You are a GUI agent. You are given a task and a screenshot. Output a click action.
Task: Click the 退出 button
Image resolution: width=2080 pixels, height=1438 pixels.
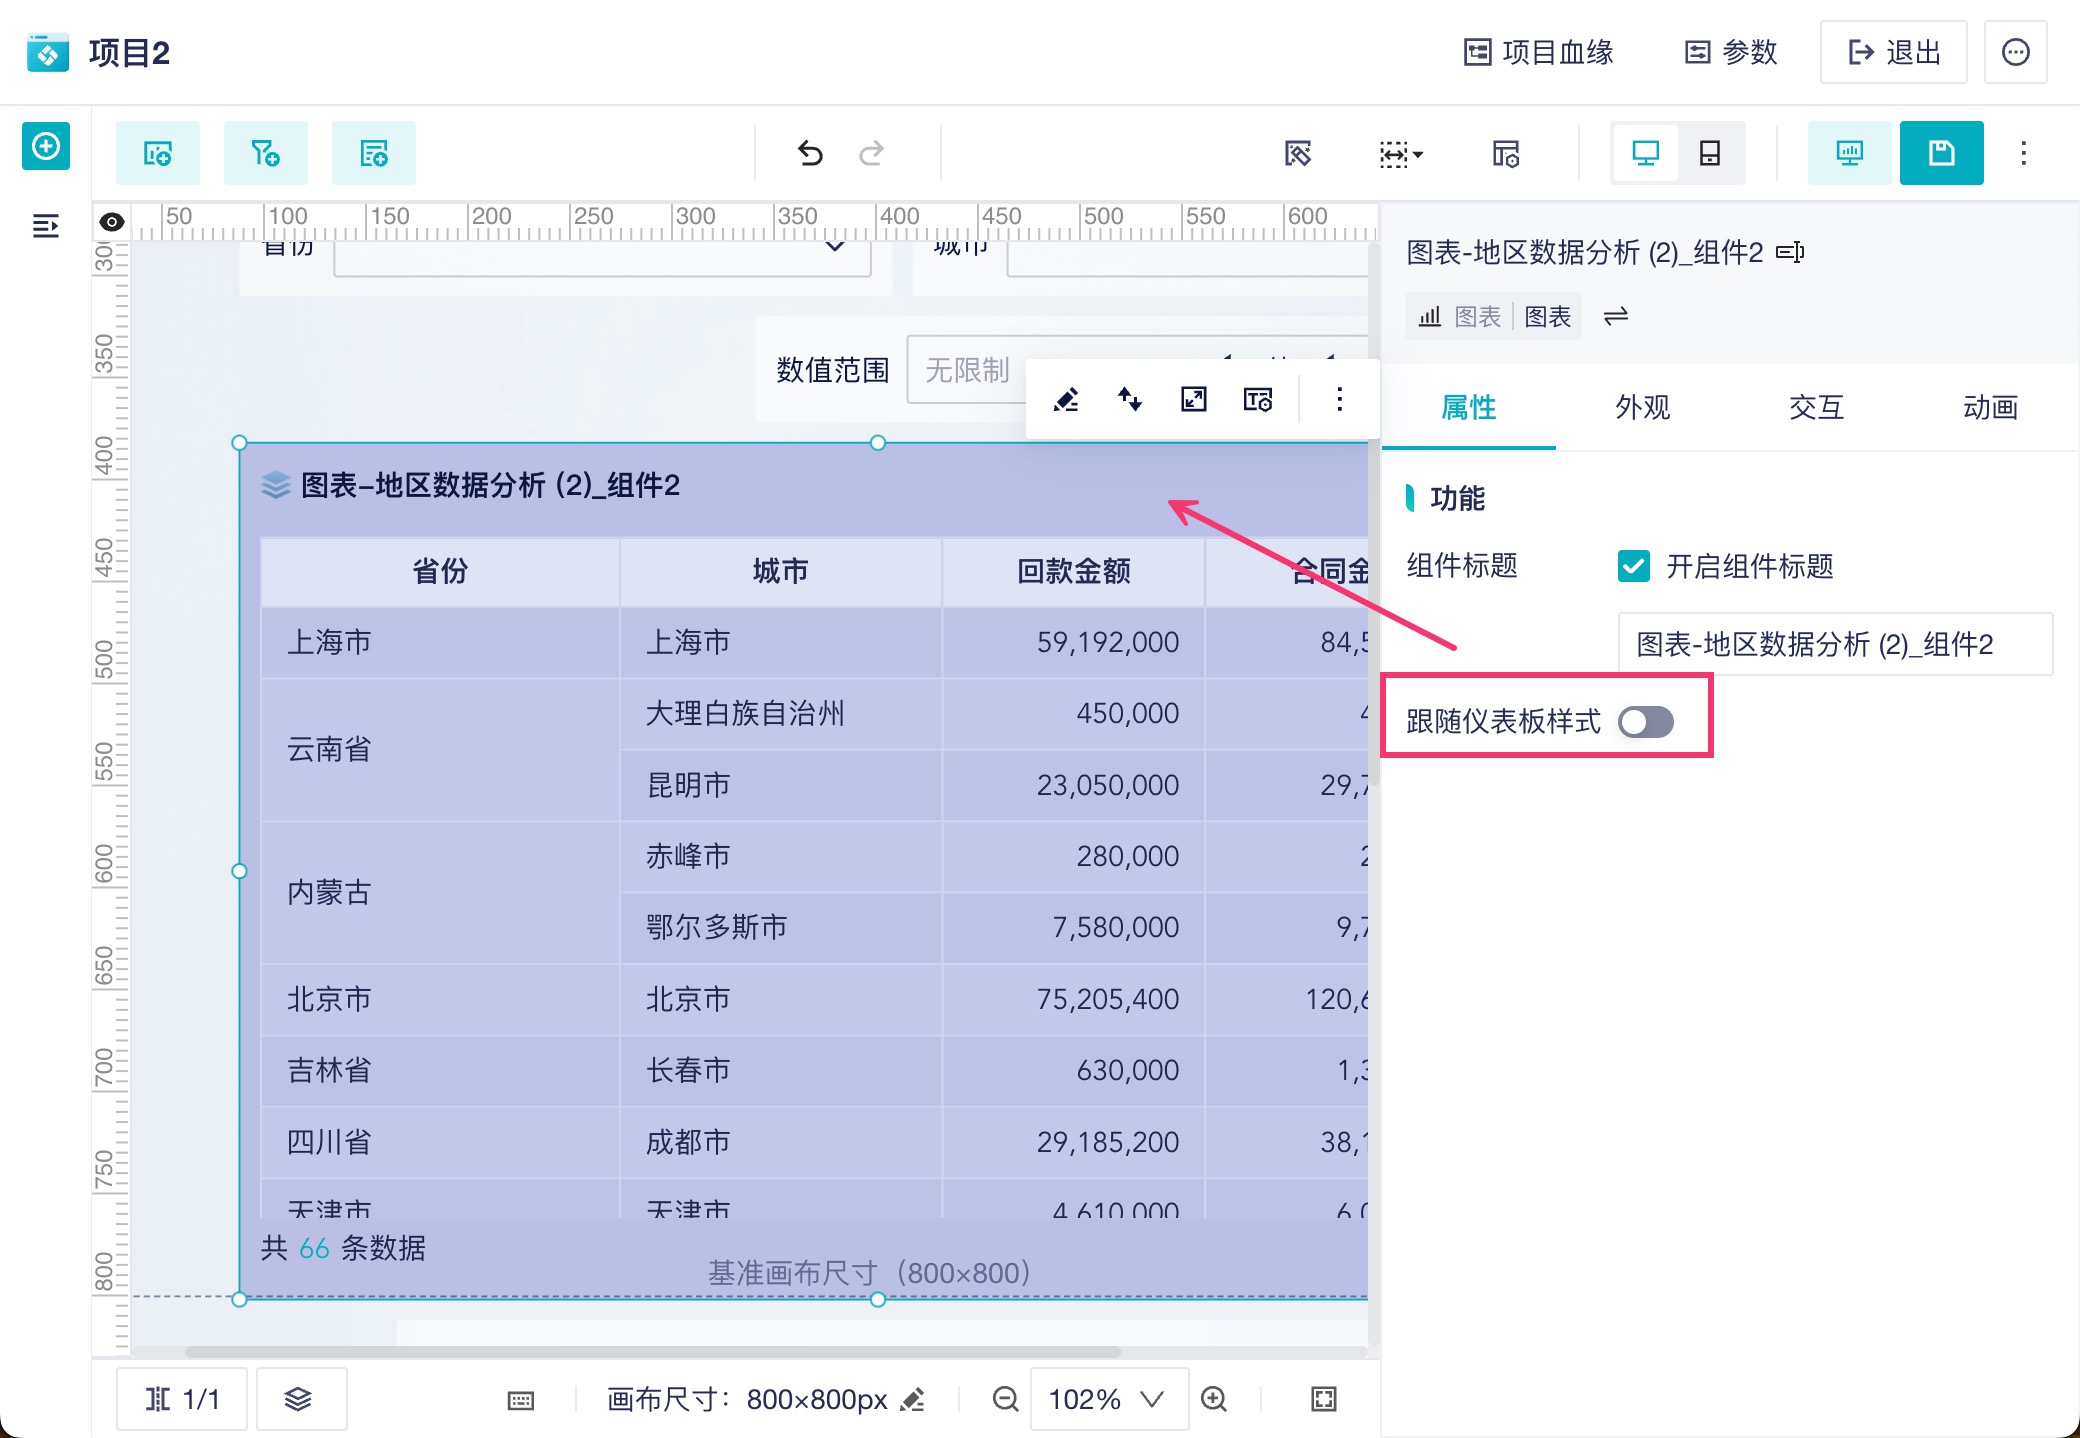tap(1894, 52)
